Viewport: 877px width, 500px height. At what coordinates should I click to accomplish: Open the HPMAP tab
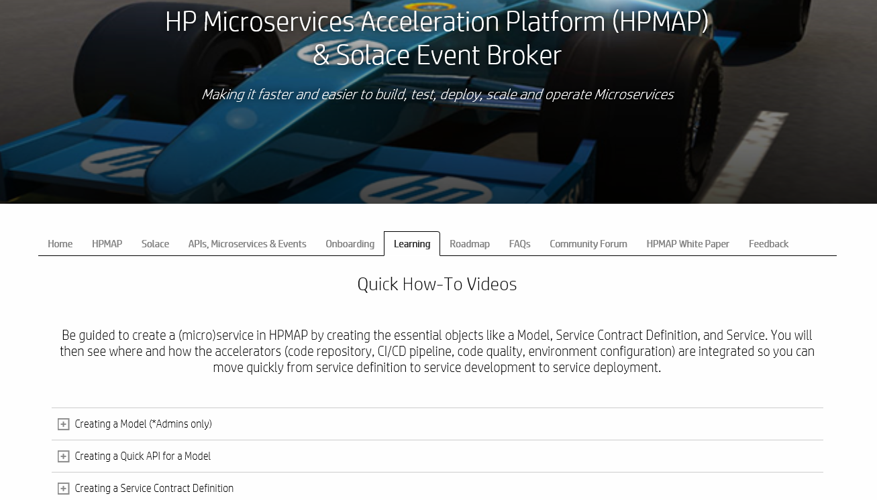107,244
